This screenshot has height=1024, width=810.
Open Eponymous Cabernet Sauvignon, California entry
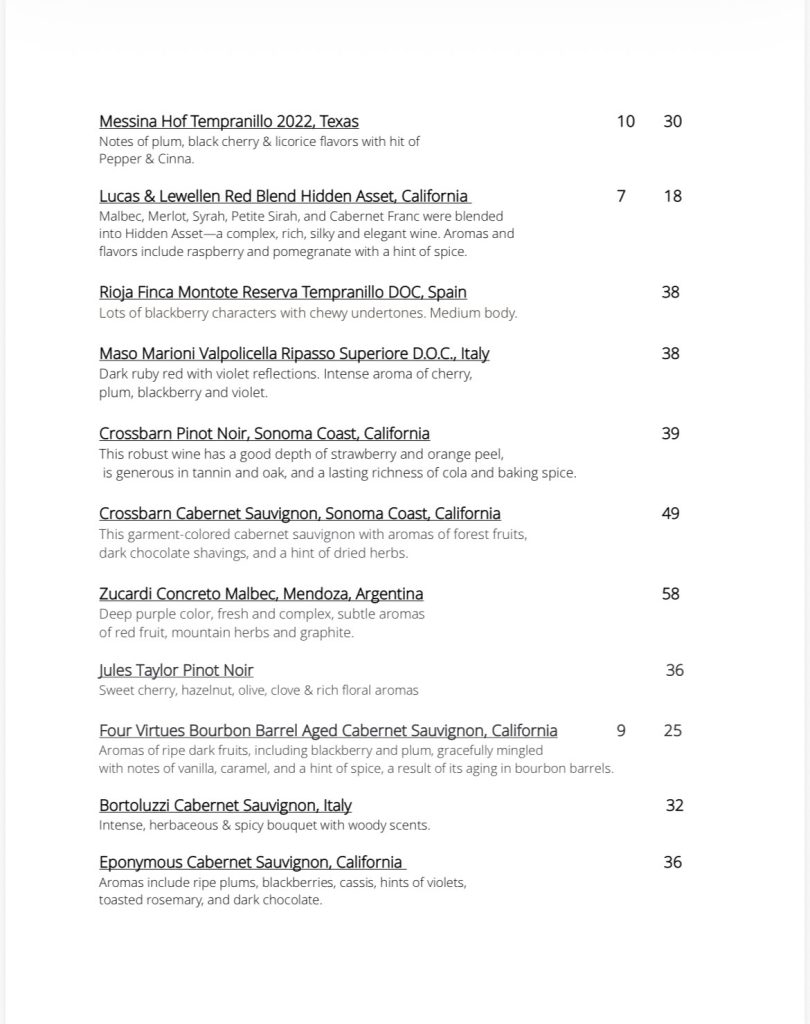click(x=251, y=862)
